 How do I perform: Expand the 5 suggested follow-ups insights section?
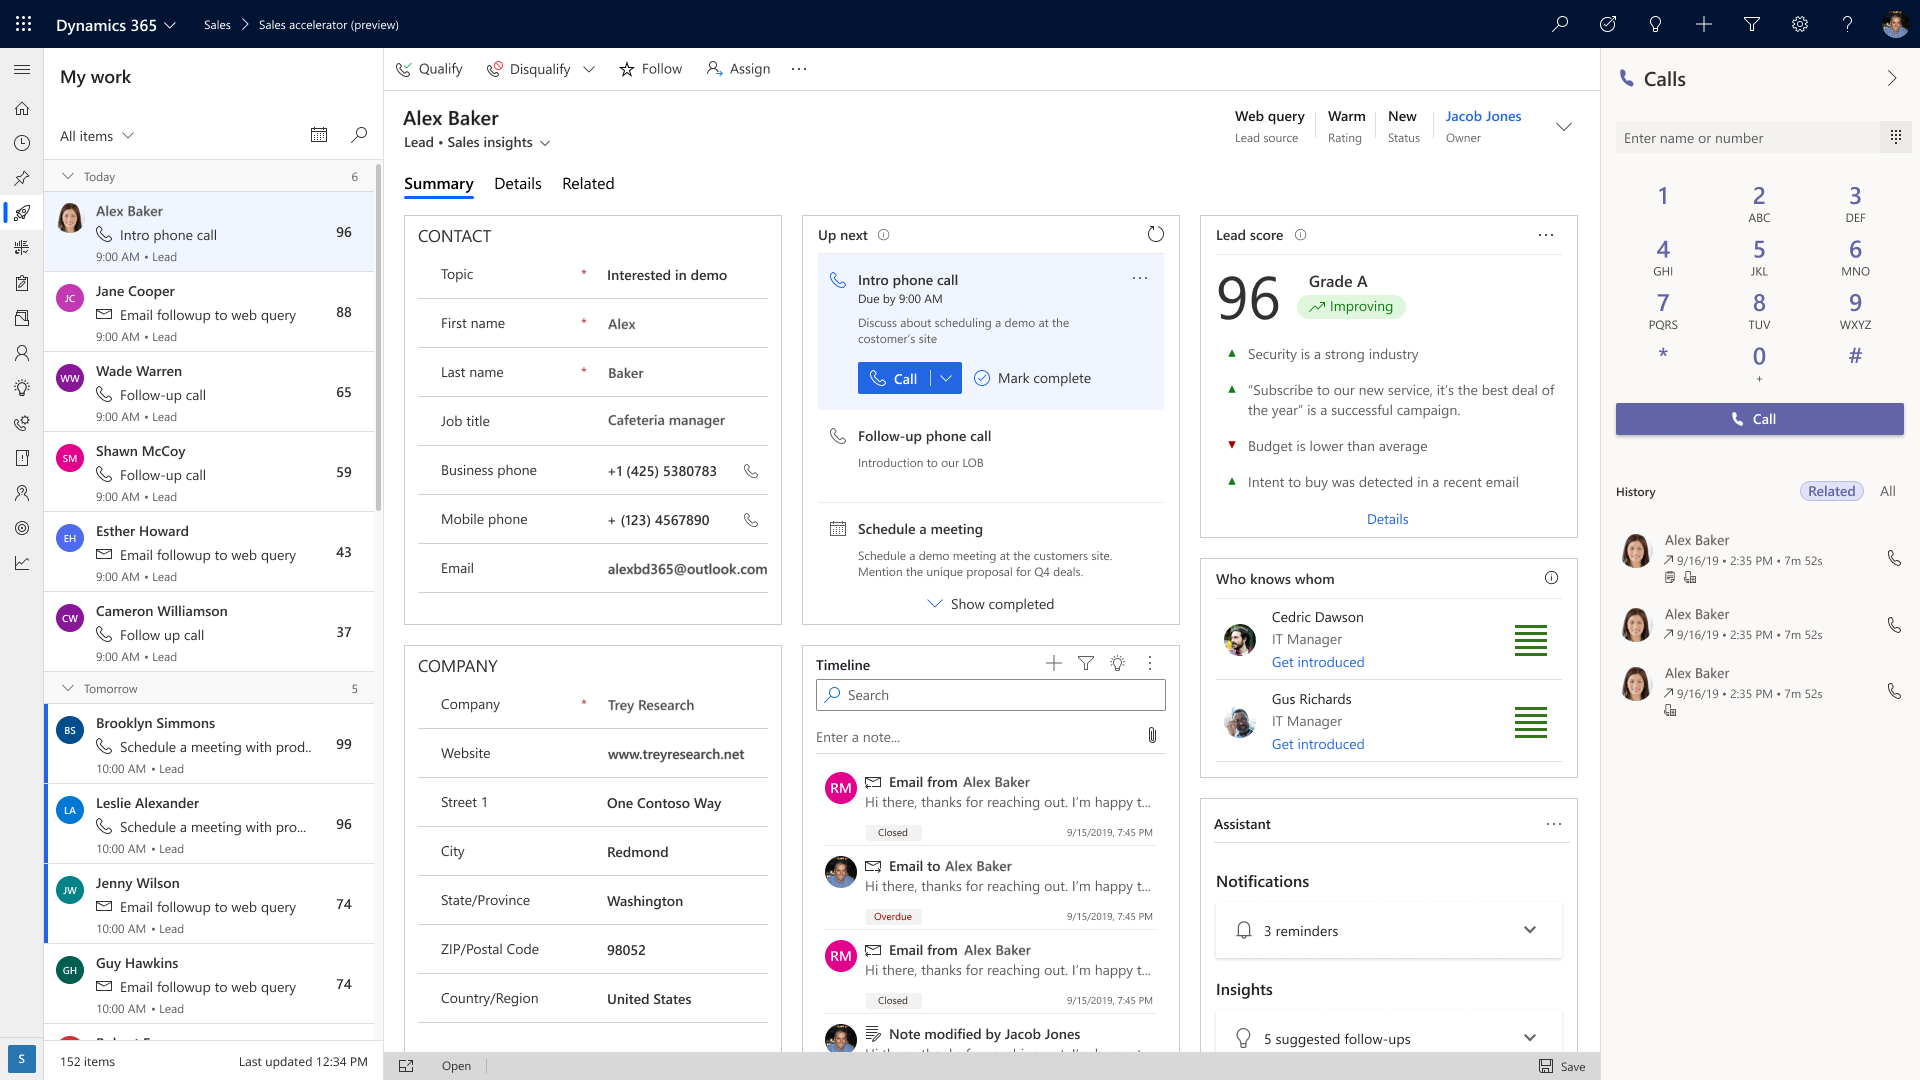pyautogui.click(x=1530, y=1038)
